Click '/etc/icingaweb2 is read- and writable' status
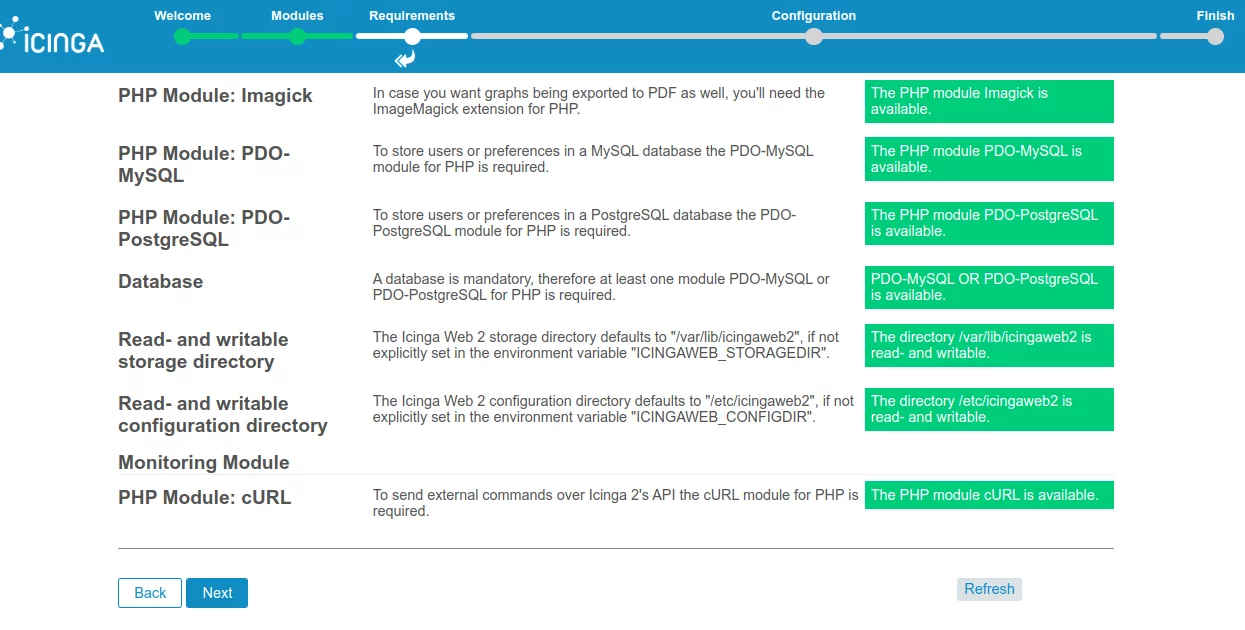The width and height of the screenshot is (1245, 630). point(989,409)
